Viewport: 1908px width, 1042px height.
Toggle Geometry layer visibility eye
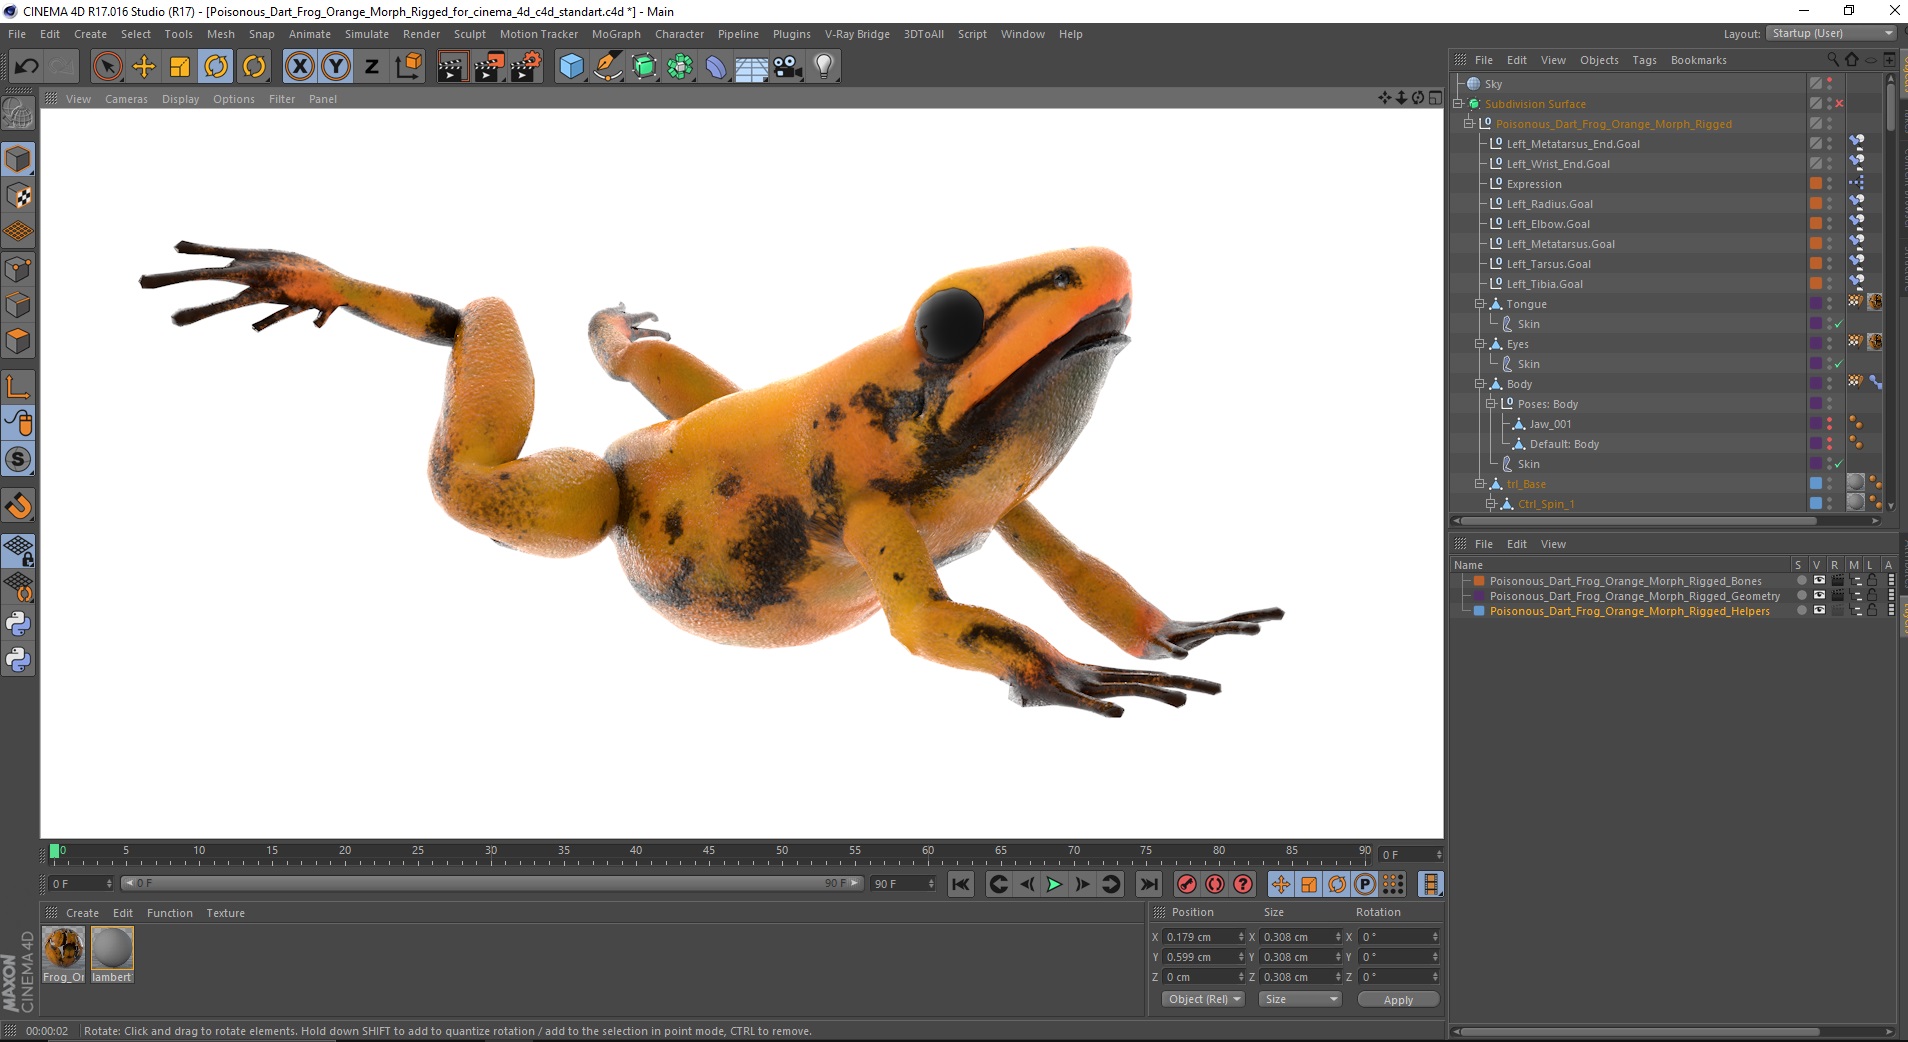[x=1819, y=596]
